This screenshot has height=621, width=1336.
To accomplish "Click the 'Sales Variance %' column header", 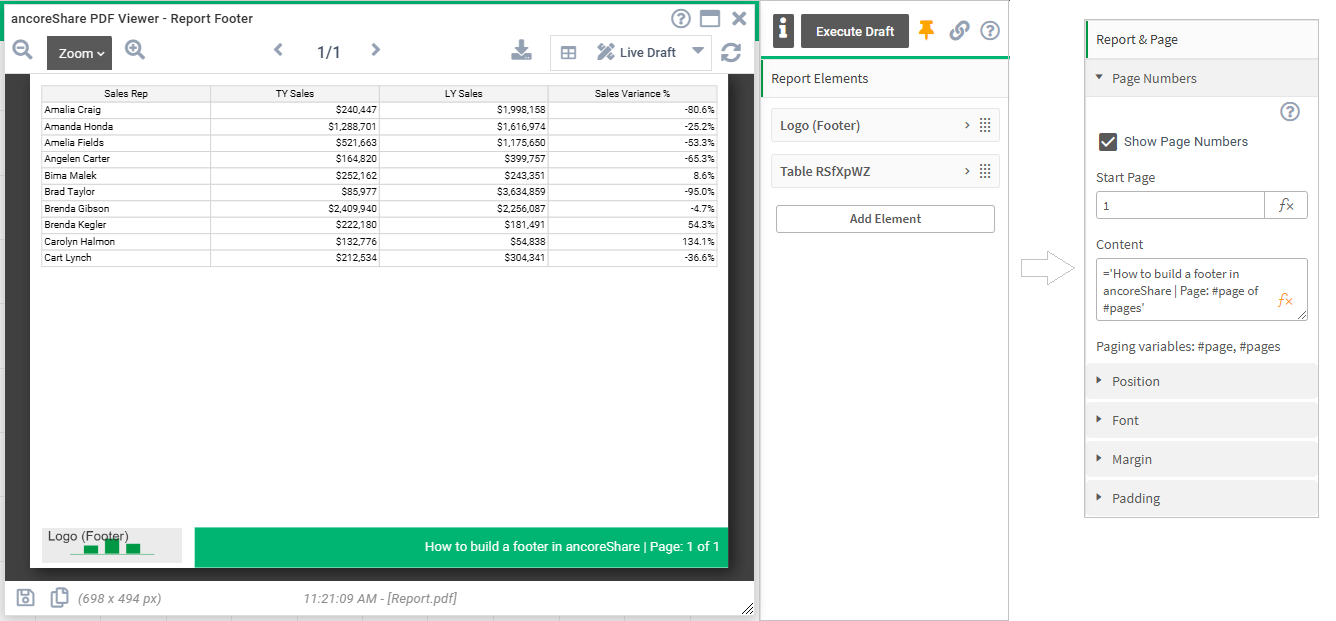I will click(633, 94).
